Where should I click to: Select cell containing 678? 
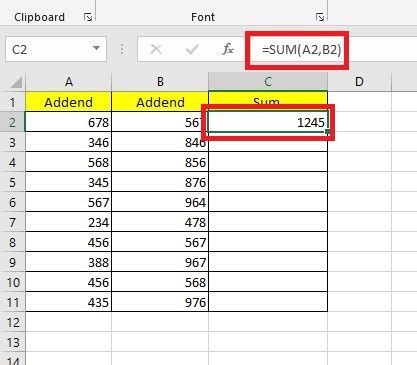tap(68, 122)
